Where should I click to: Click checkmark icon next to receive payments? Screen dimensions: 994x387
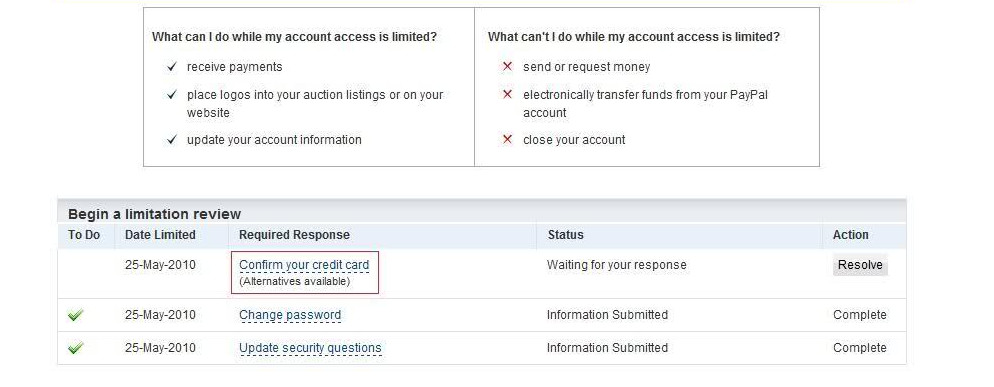pyautogui.click(x=172, y=67)
